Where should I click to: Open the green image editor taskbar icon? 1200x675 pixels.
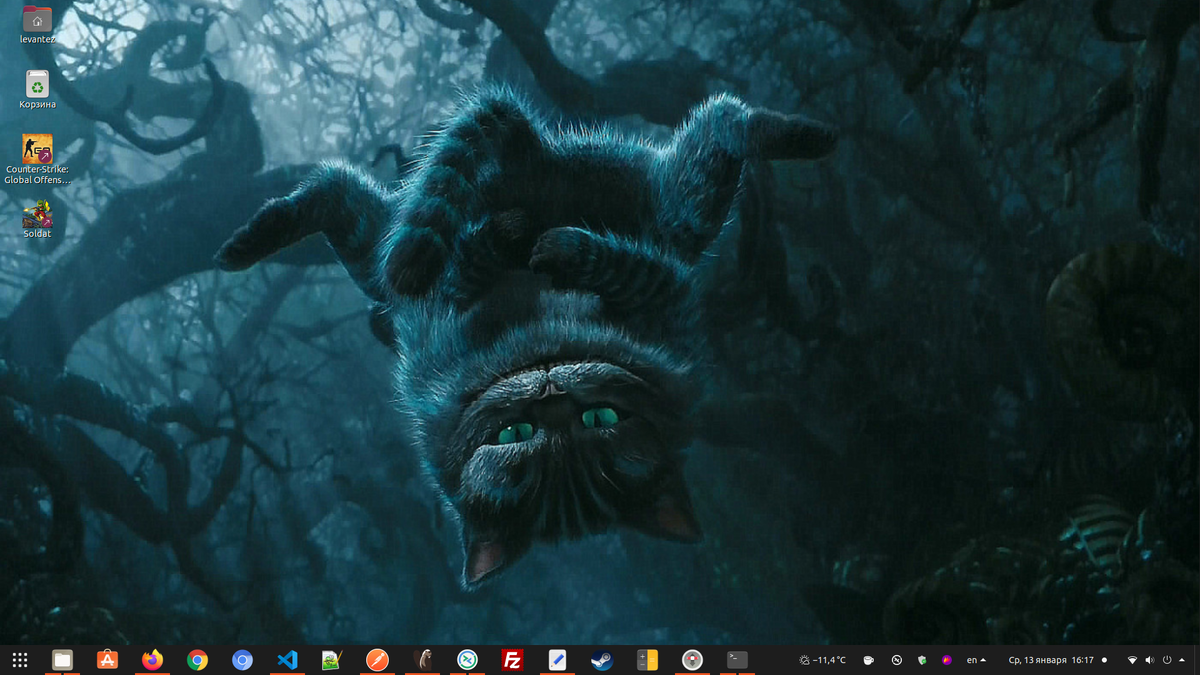[x=332, y=660]
